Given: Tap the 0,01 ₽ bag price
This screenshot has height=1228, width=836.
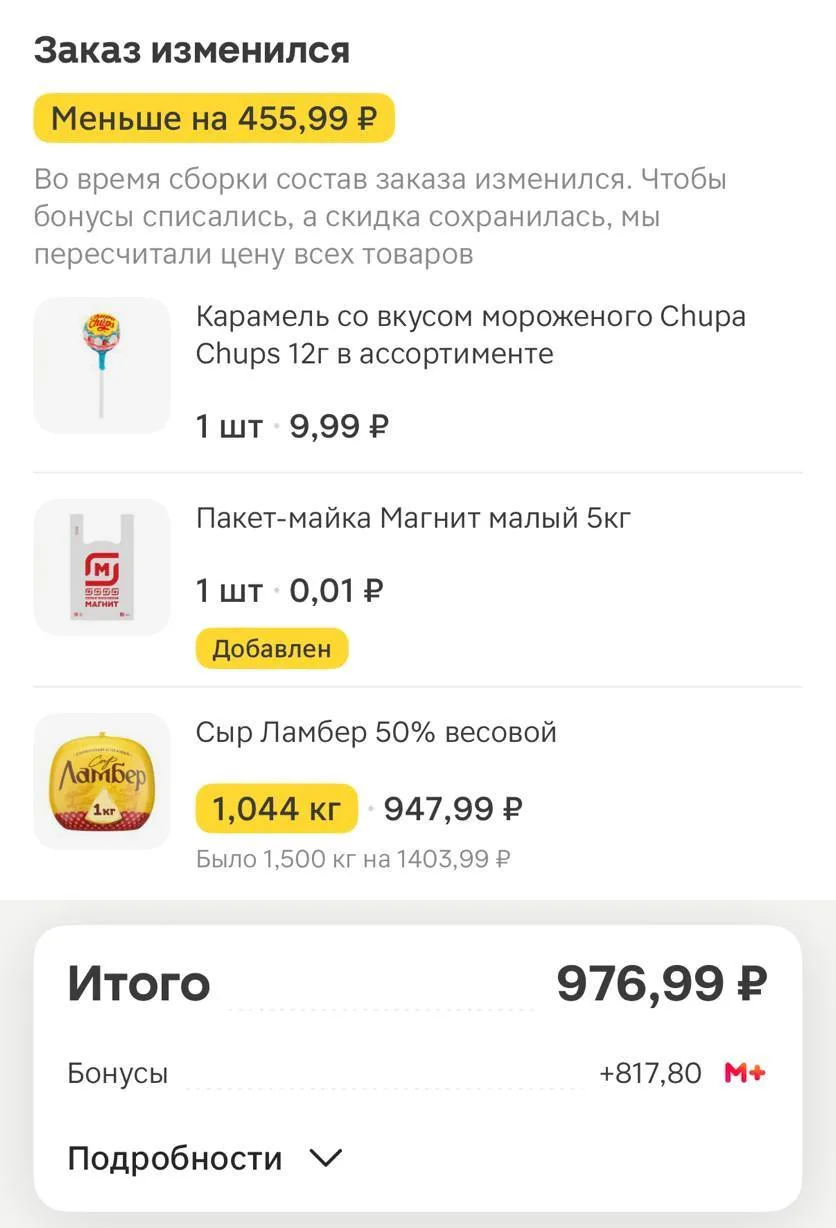Looking at the screenshot, I should [336, 591].
